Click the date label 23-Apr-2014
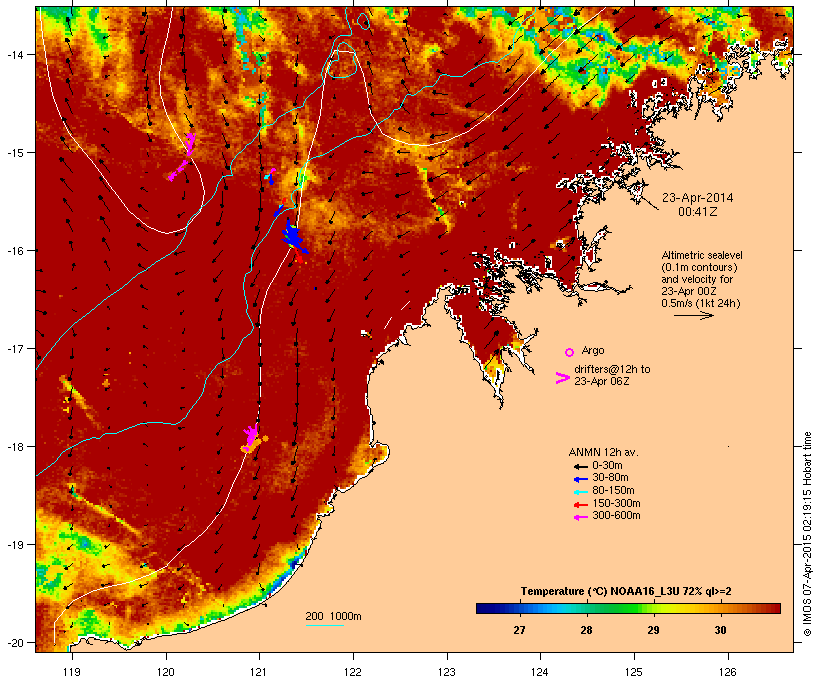This screenshot has width=820, height=680. (698, 198)
